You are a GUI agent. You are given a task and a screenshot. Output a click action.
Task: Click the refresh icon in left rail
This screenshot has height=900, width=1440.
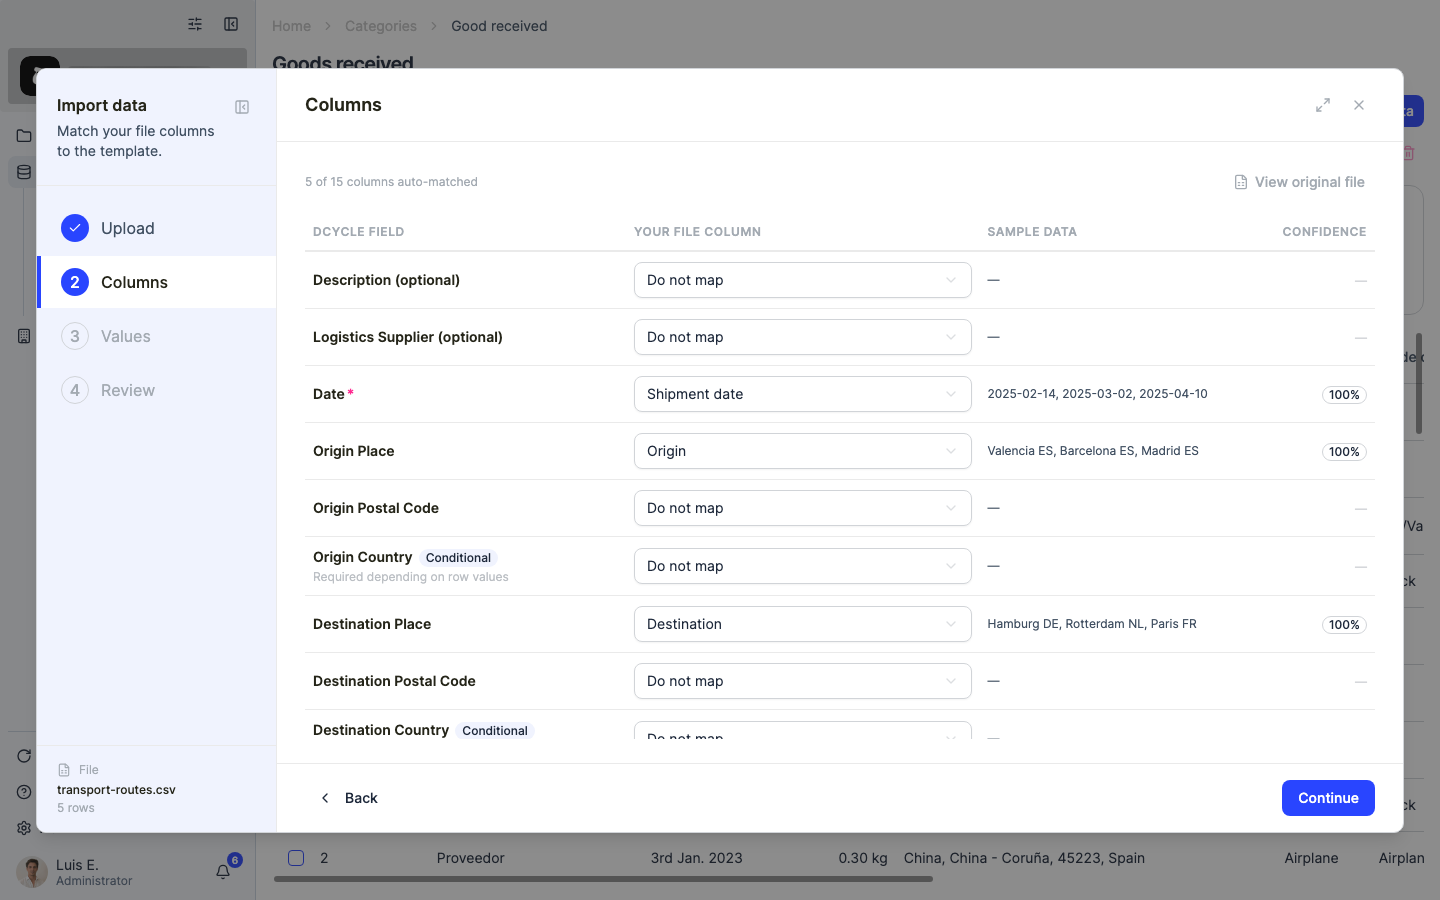click(24, 756)
